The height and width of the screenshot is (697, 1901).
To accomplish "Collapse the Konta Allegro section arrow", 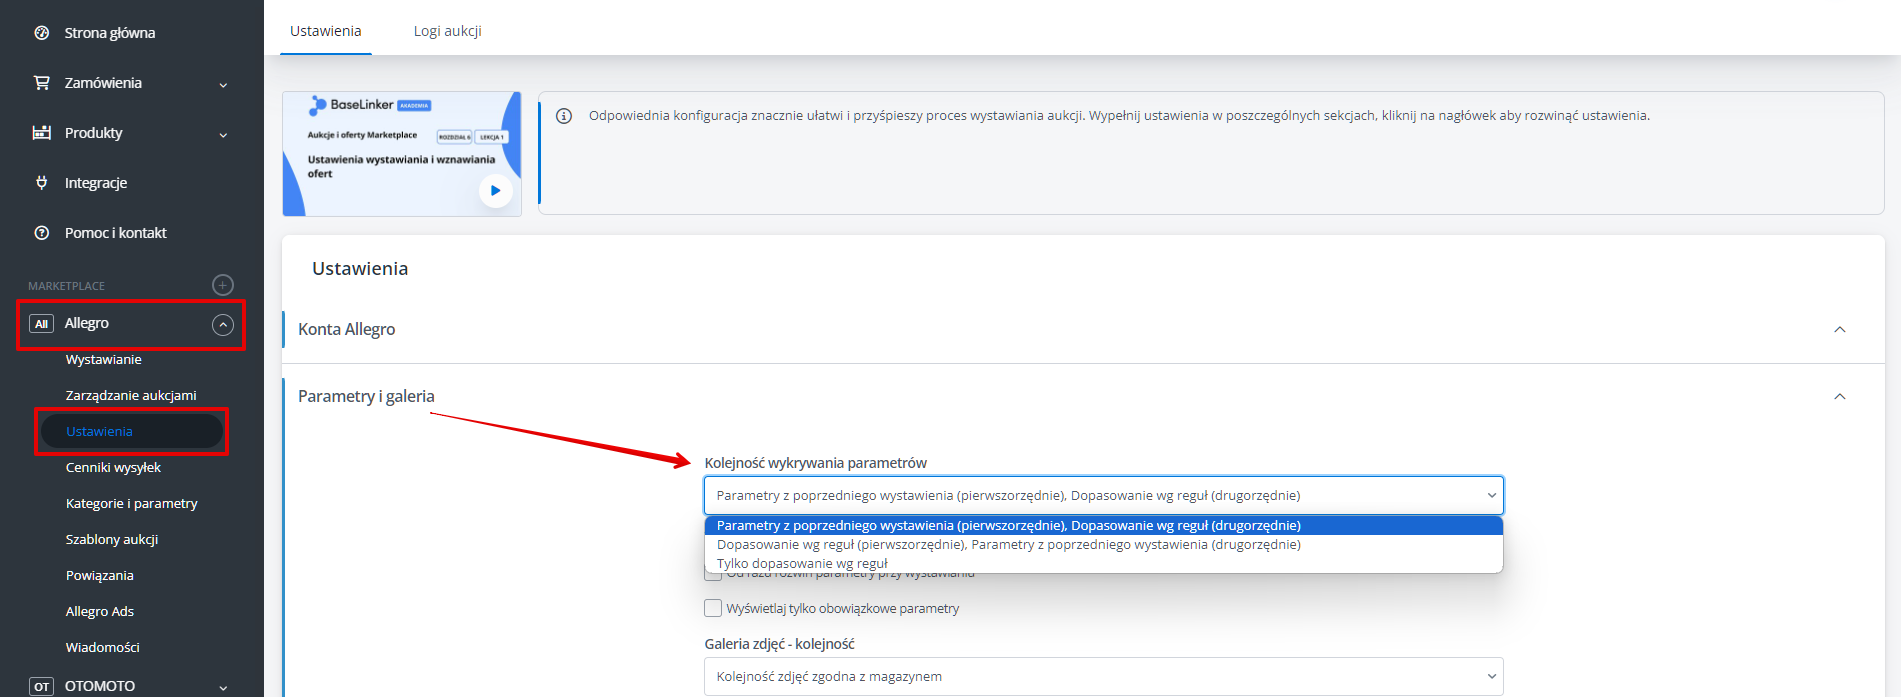I will click(1839, 330).
